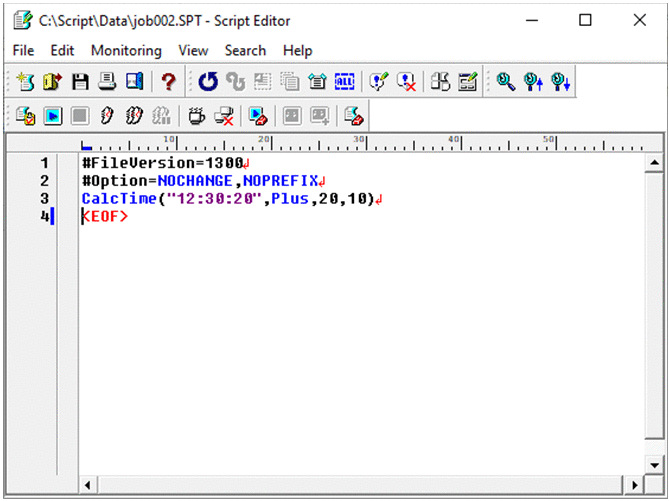Create a new script file
Viewport: 669px width, 501px height.
(25, 81)
